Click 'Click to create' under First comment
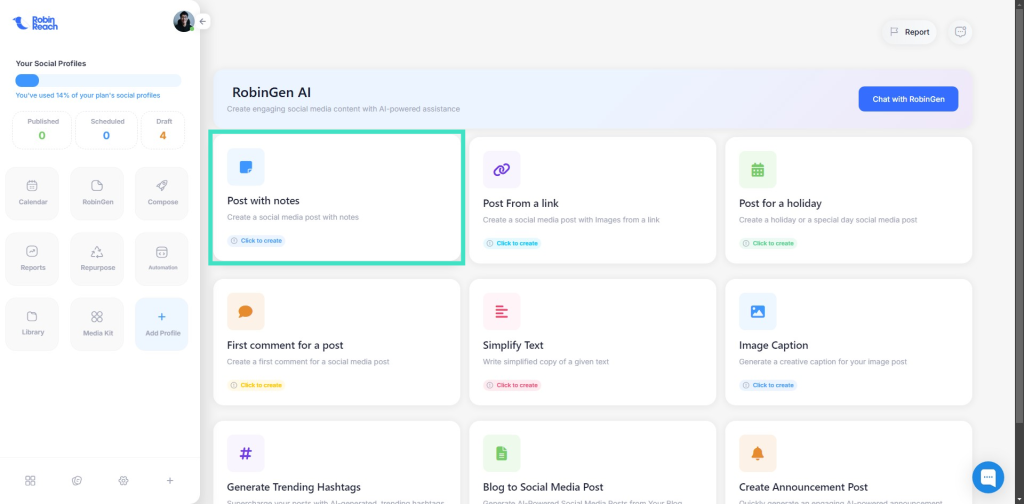This screenshot has width=1024, height=504. pyautogui.click(x=256, y=385)
